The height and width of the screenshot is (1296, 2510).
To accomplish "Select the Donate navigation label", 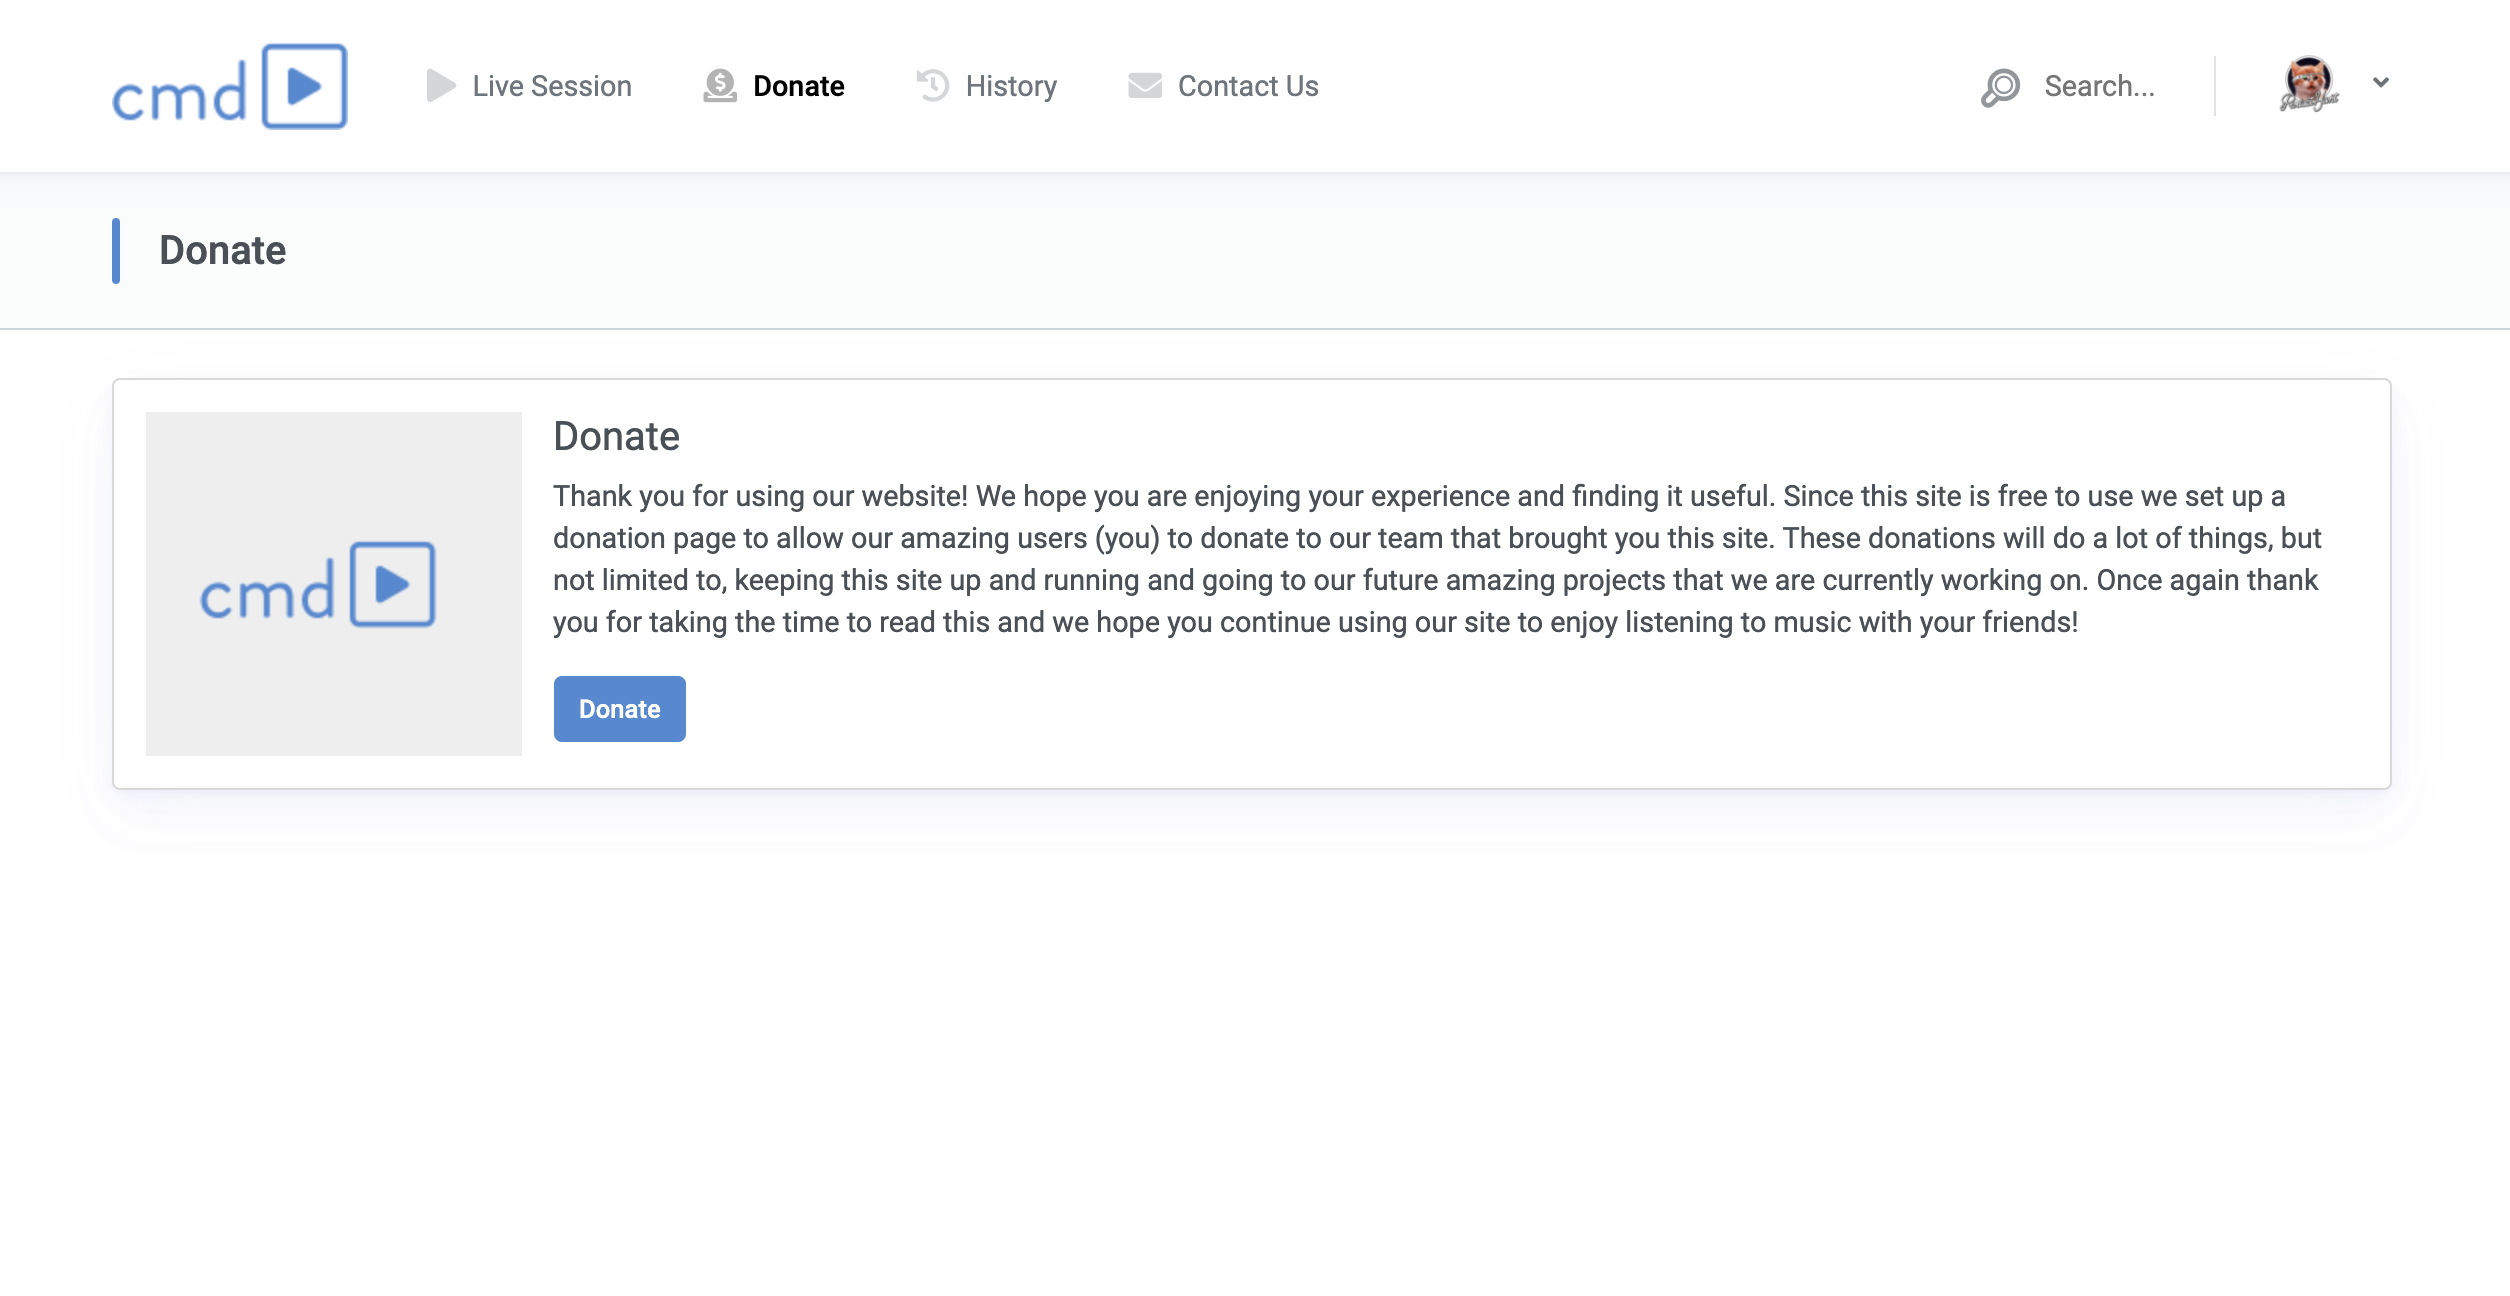I will click(x=798, y=86).
